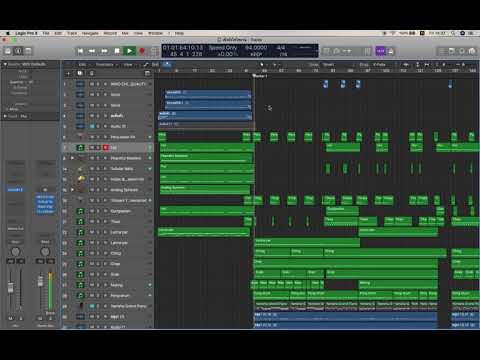Click the waveform zoom button
This screenshot has width=480, height=360.
pyautogui.click(x=406, y=64)
